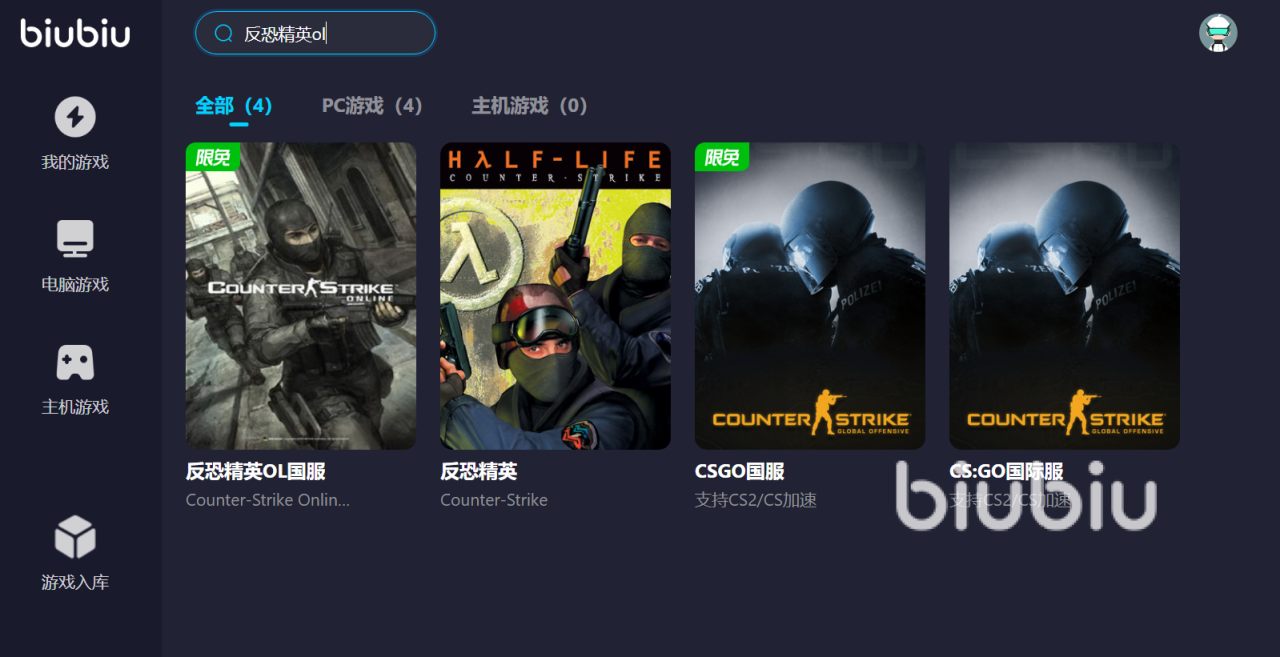The width and height of the screenshot is (1280, 657).
Task: Open the Counter-Strike Online cover thumbnail
Action: tap(301, 296)
